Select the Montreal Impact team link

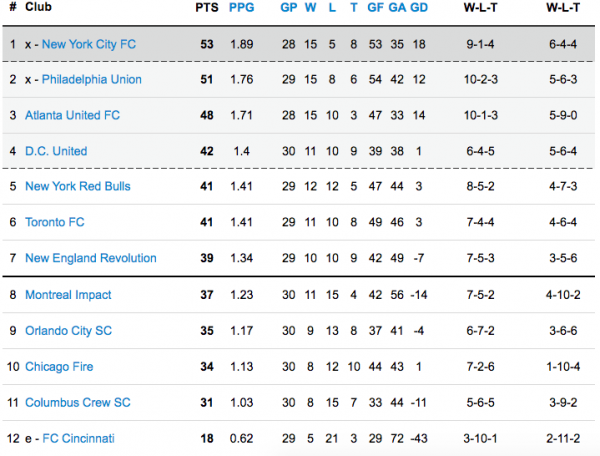[68, 295]
